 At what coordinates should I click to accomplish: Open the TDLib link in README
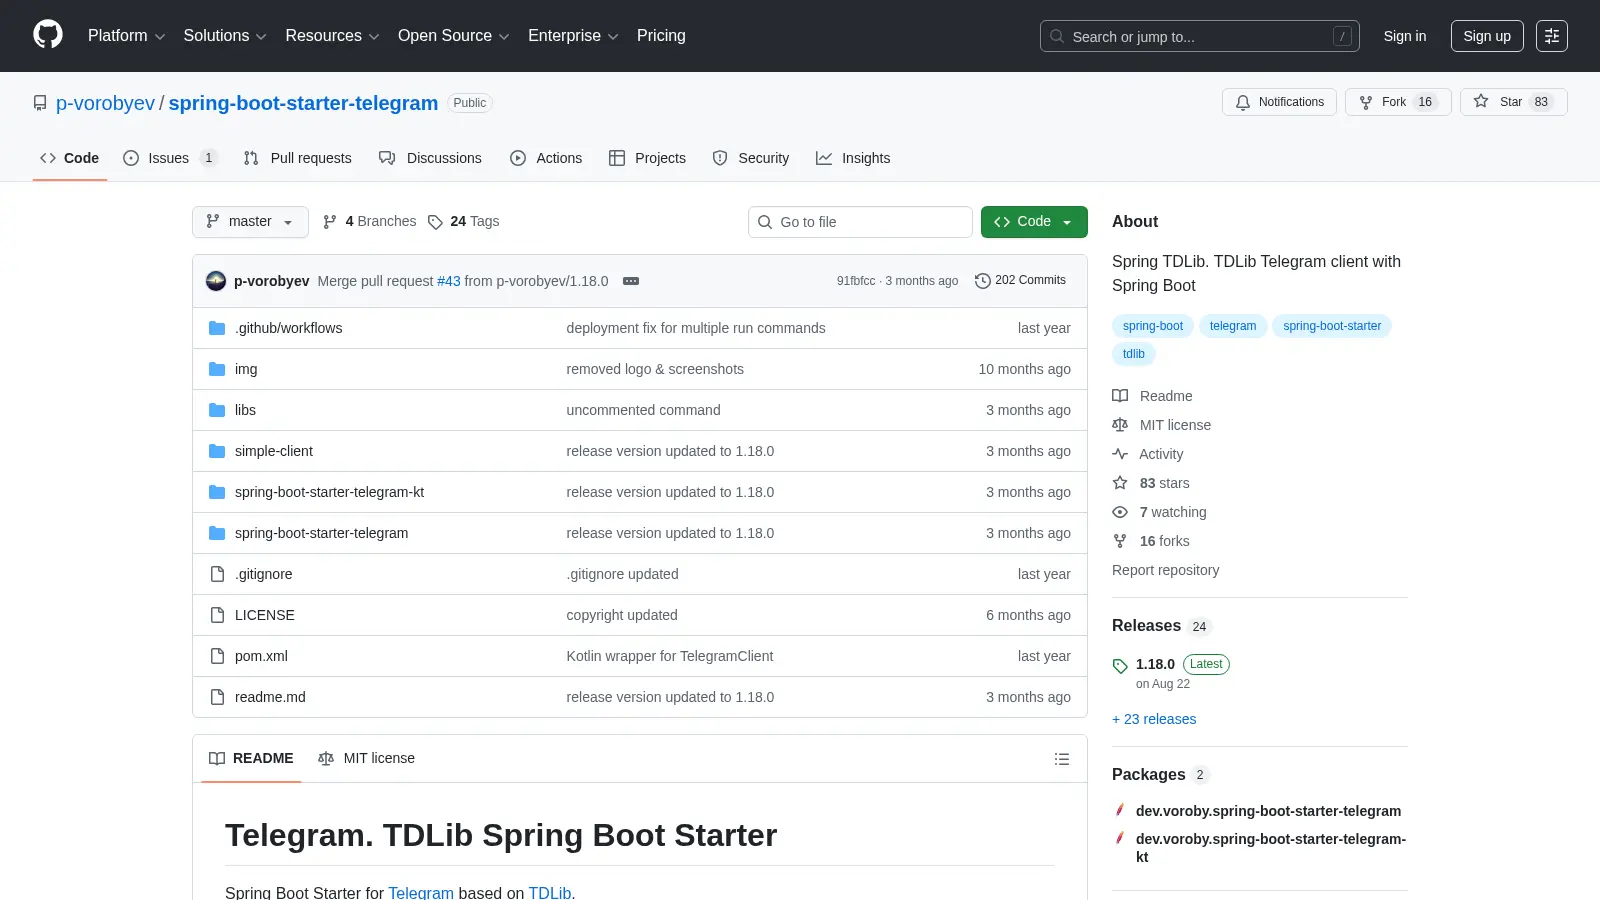550,892
